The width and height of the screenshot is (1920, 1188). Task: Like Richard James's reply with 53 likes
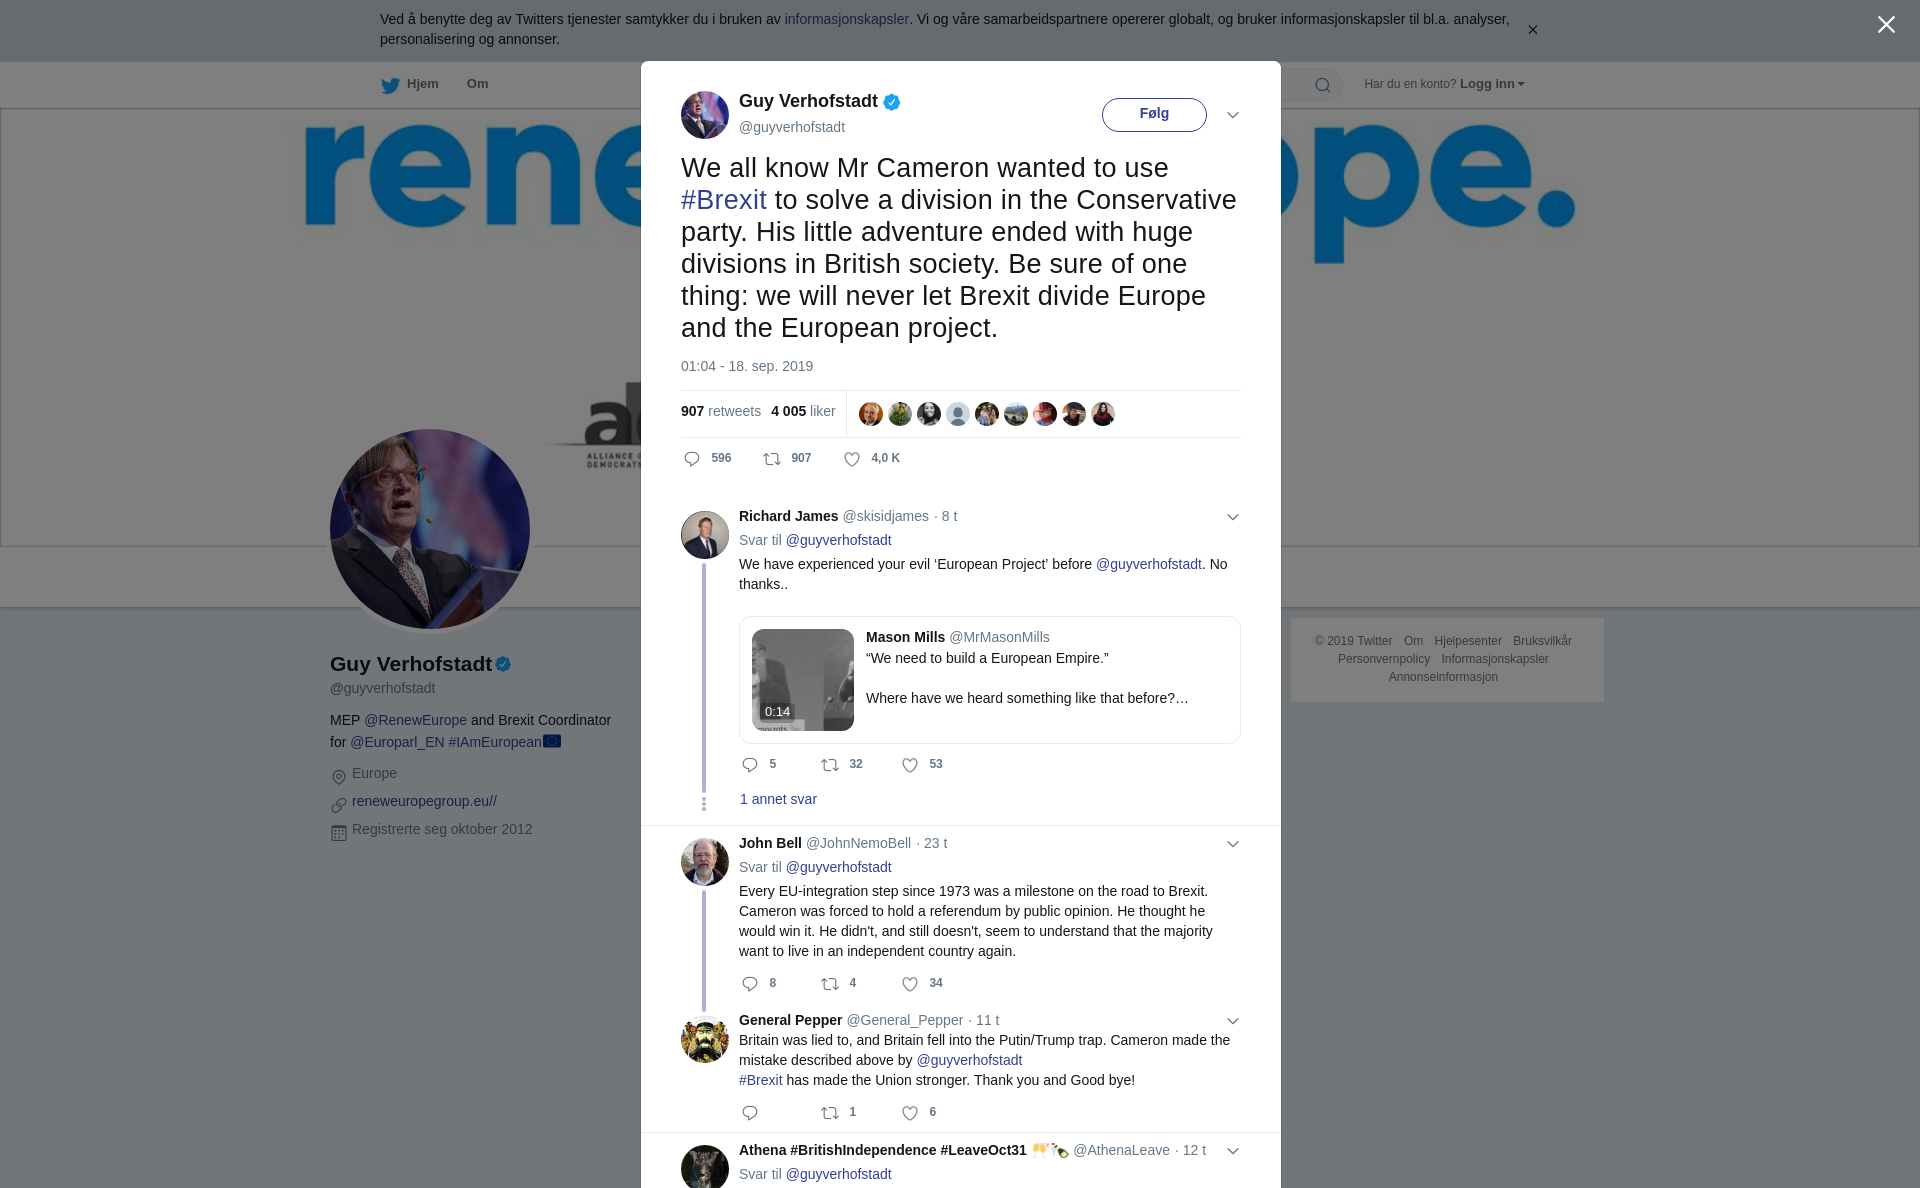tap(910, 765)
